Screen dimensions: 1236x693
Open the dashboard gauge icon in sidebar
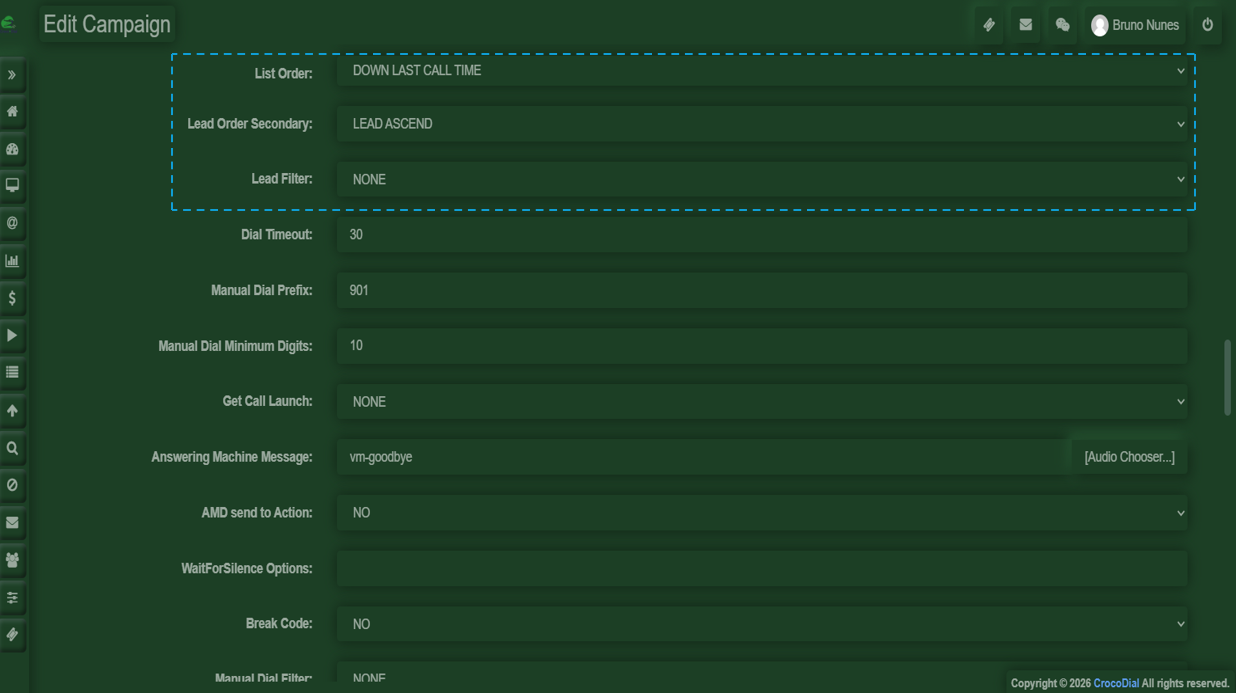coord(12,149)
